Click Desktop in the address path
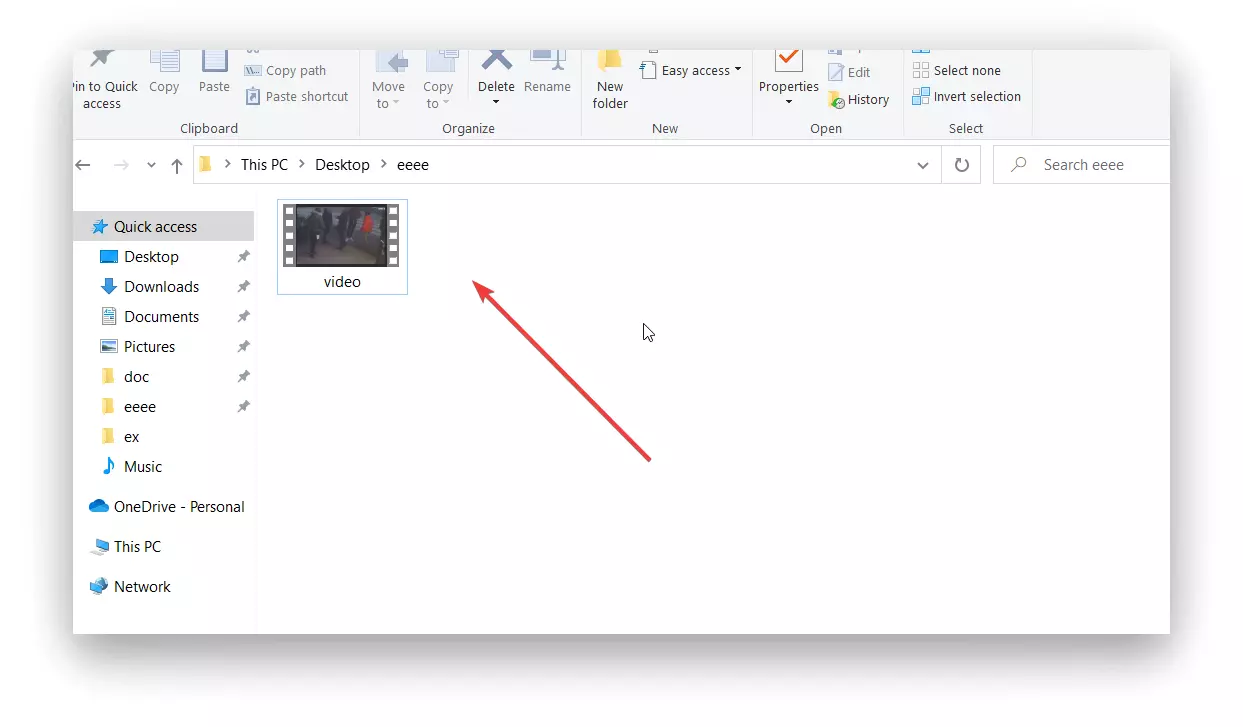 click(x=342, y=165)
